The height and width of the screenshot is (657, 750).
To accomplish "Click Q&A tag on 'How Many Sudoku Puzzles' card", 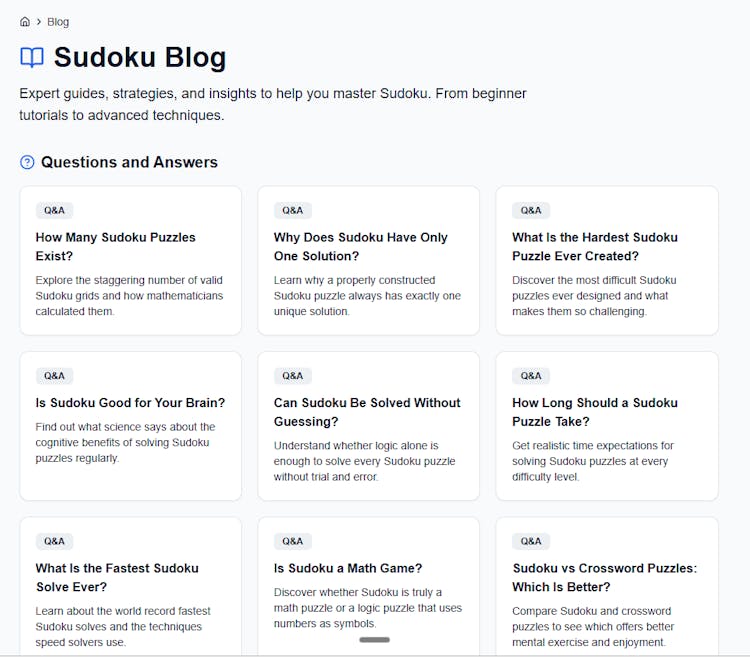I will 54,210.
